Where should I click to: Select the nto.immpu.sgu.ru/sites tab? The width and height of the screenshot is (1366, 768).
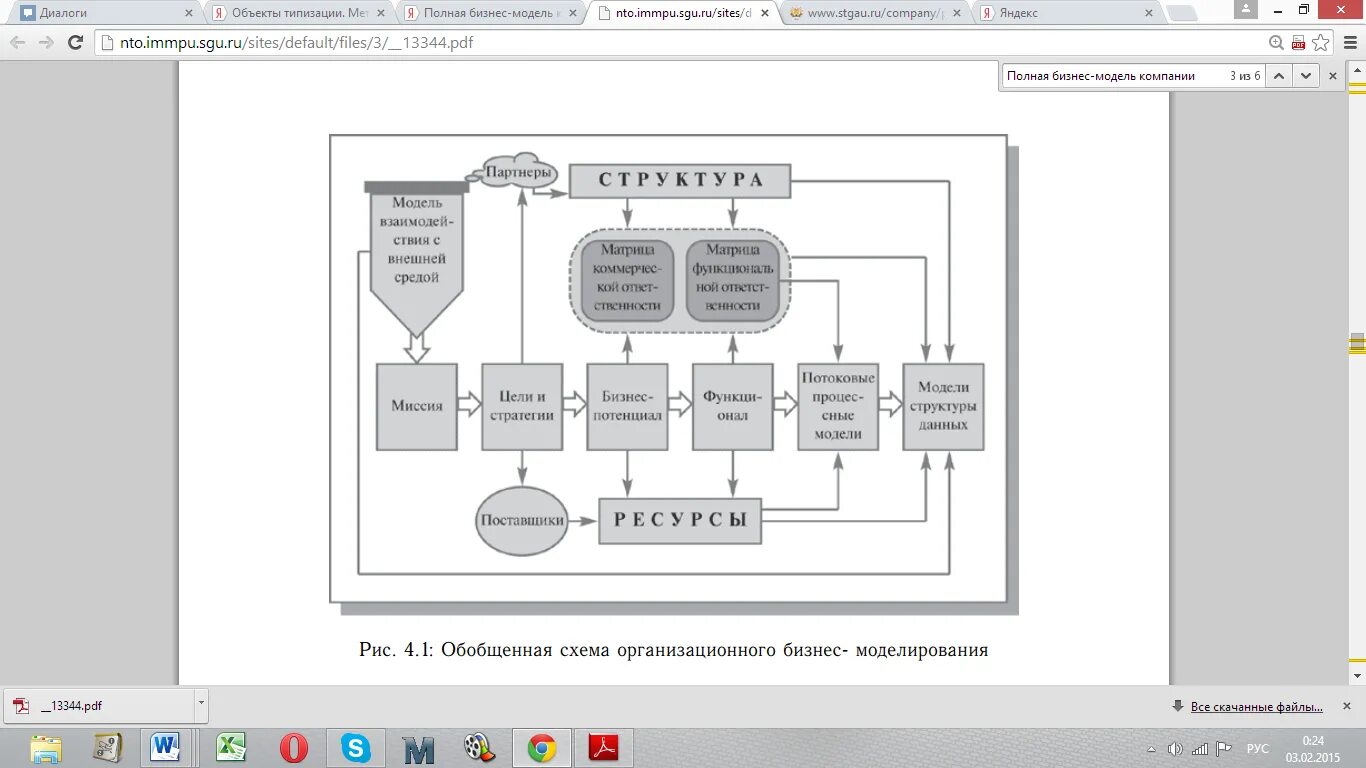coord(682,13)
